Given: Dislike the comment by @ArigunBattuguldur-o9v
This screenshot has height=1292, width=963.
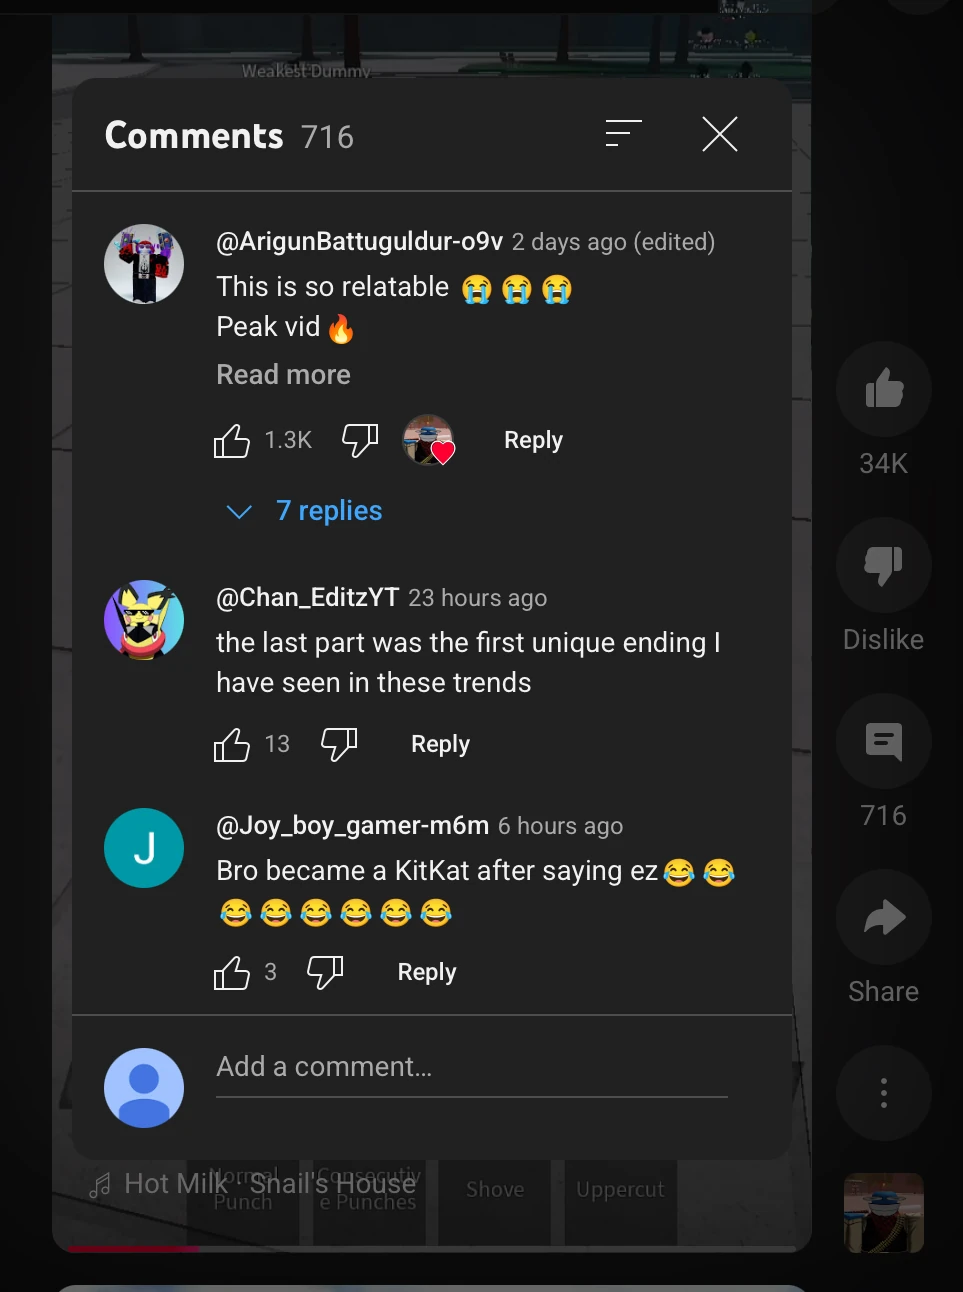Looking at the screenshot, I should point(360,440).
